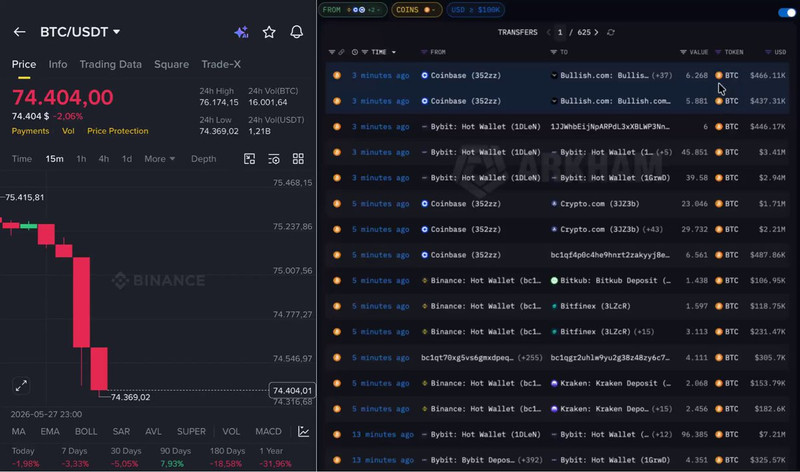Open the Square tab
The width and height of the screenshot is (800, 472).
pos(171,64)
